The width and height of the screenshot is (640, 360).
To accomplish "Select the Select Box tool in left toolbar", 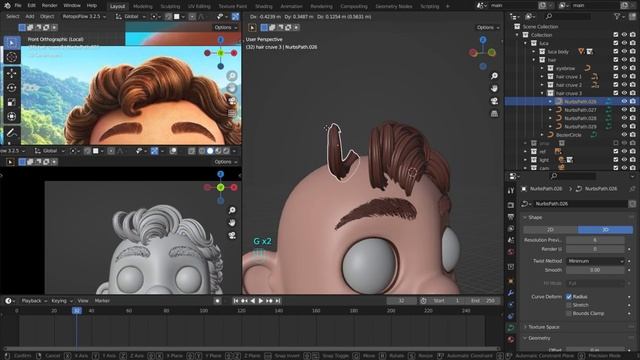I will pos(12,43).
